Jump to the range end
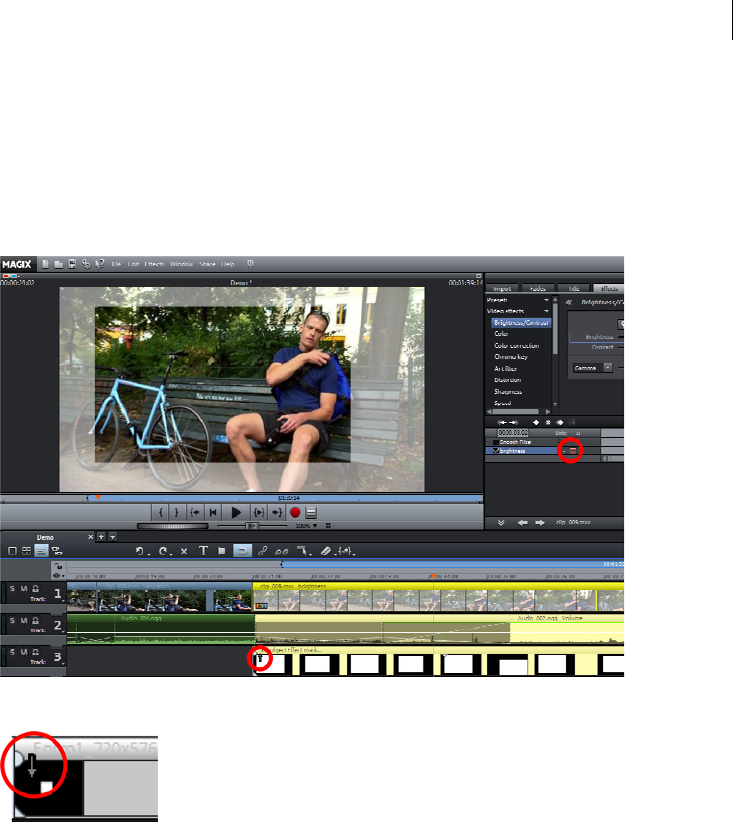The width and height of the screenshot is (733, 822). [x=277, y=513]
